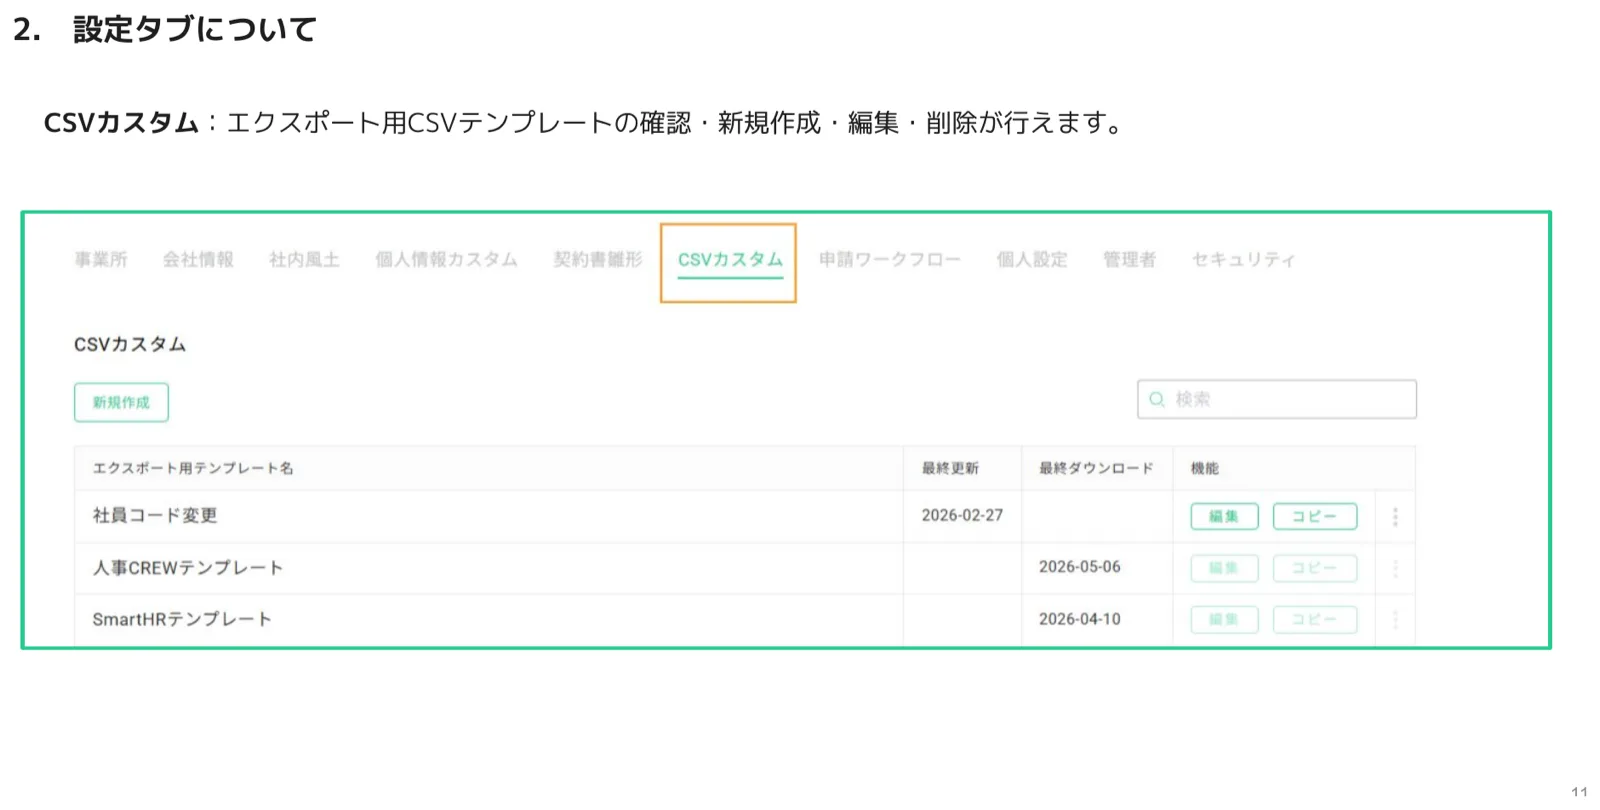Select the CSVカスタム tab

pyautogui.click(x=730, y=260)
